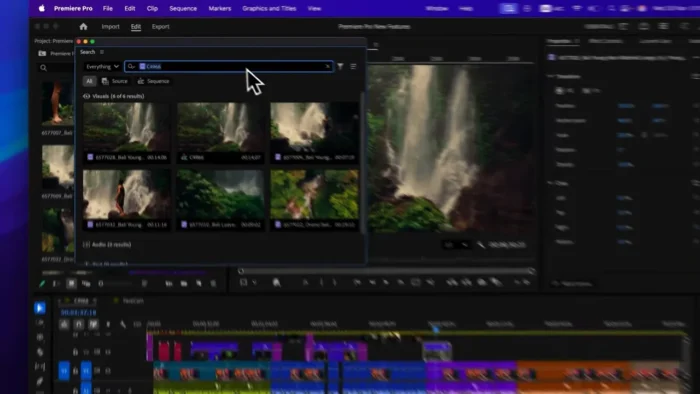
Task: Toggle the V1 source patch button
Action: click(x=64, y=371)
